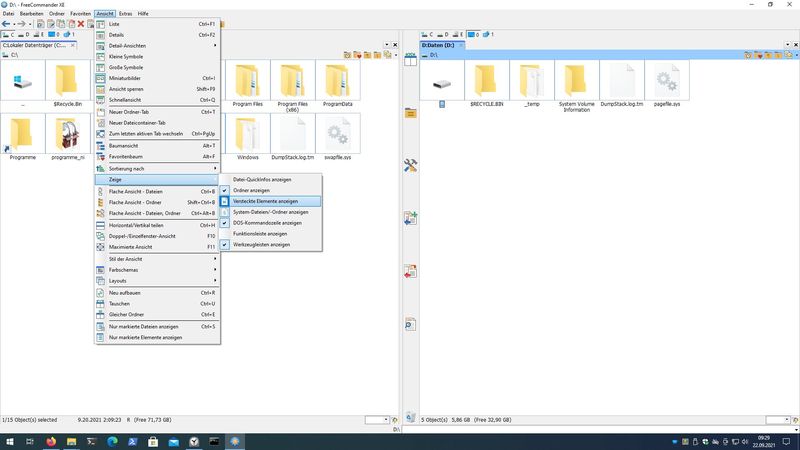Expand Detail-Ansichten submenu

click(x=157, y=46)
